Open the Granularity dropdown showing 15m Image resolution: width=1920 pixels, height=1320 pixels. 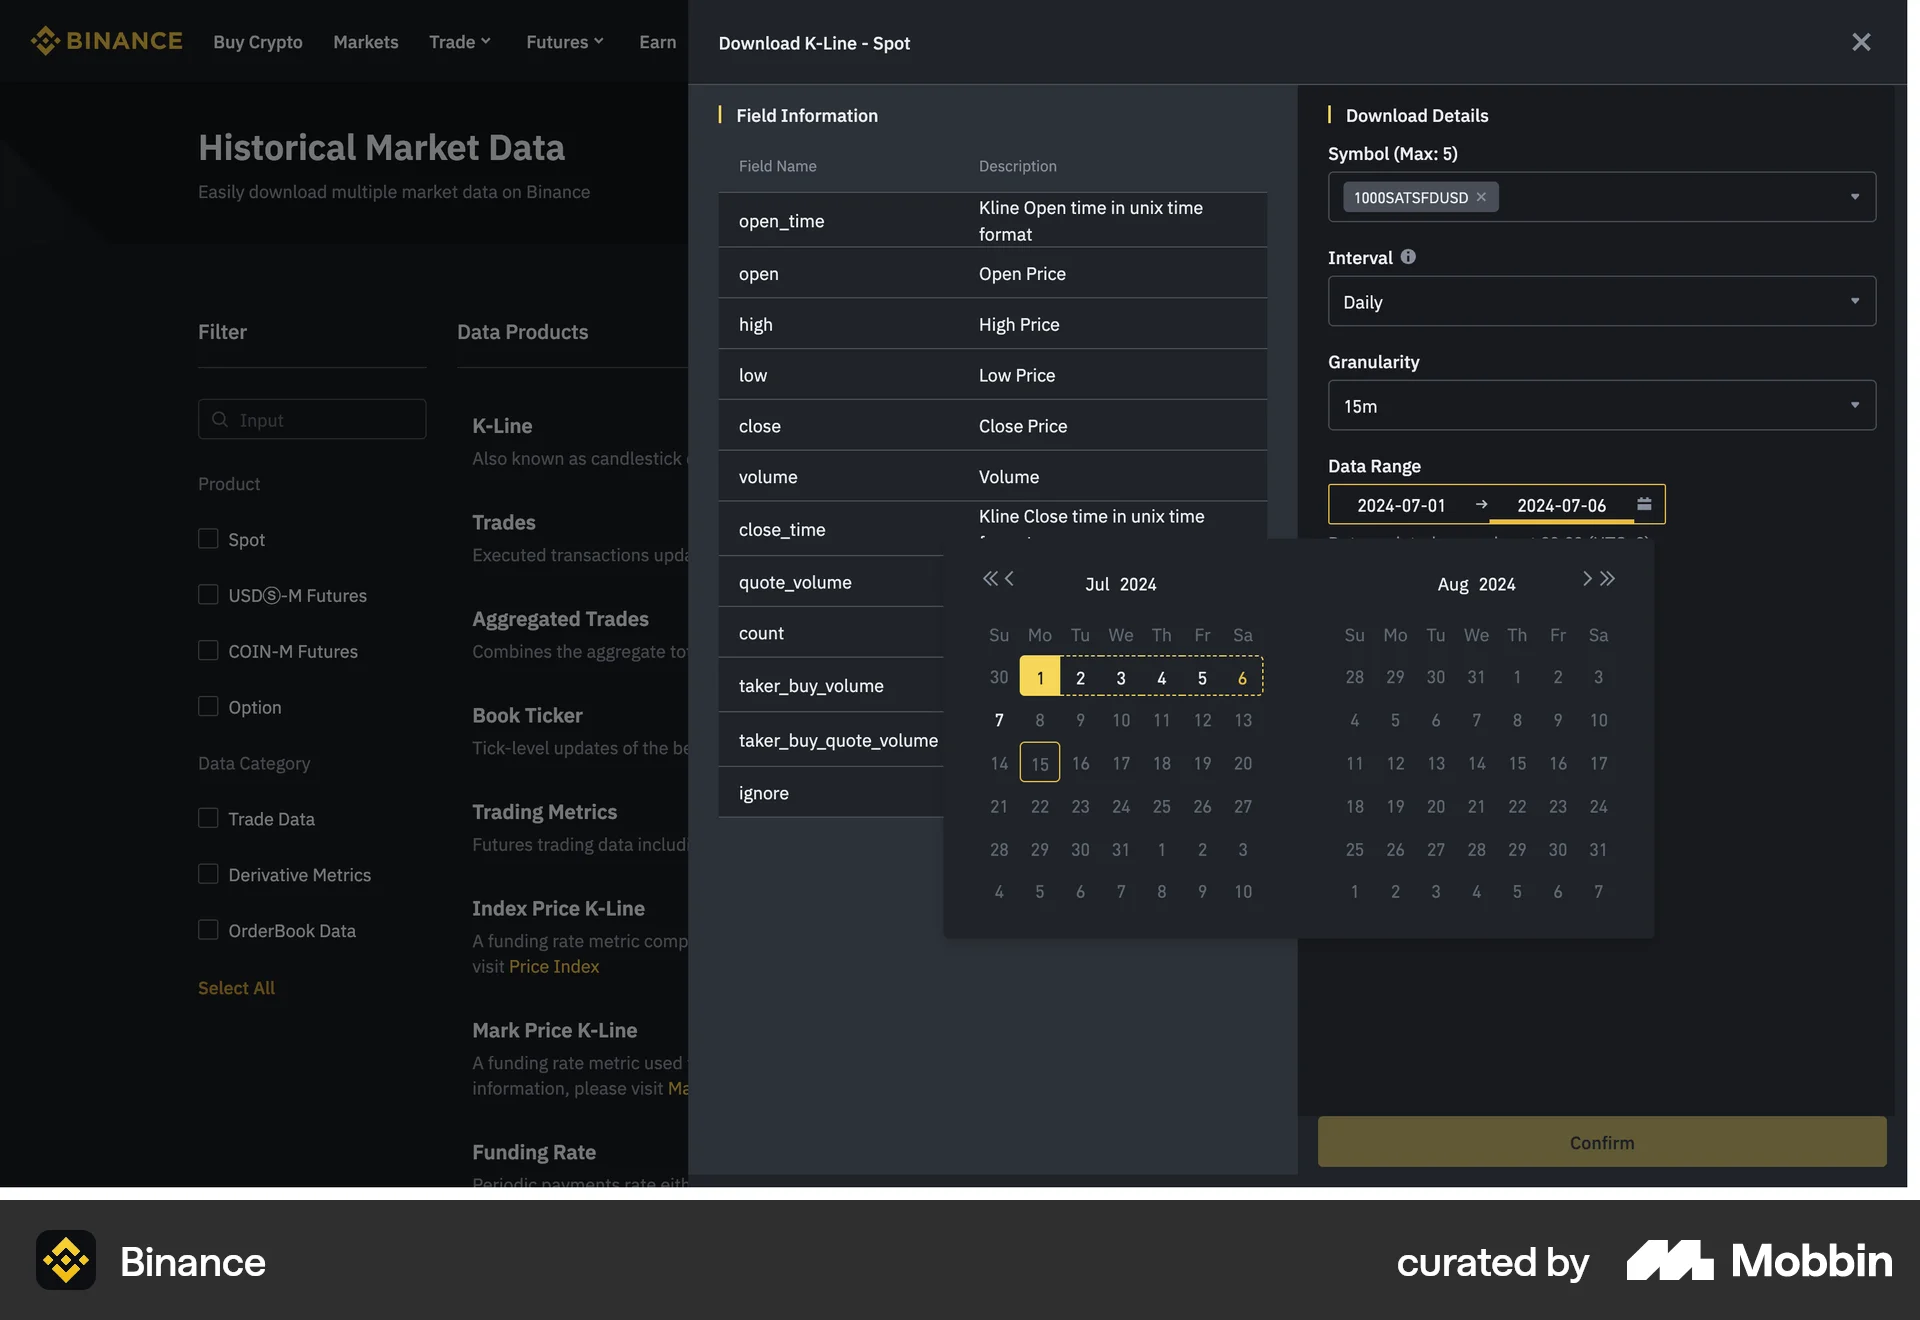click(1601, 405)
